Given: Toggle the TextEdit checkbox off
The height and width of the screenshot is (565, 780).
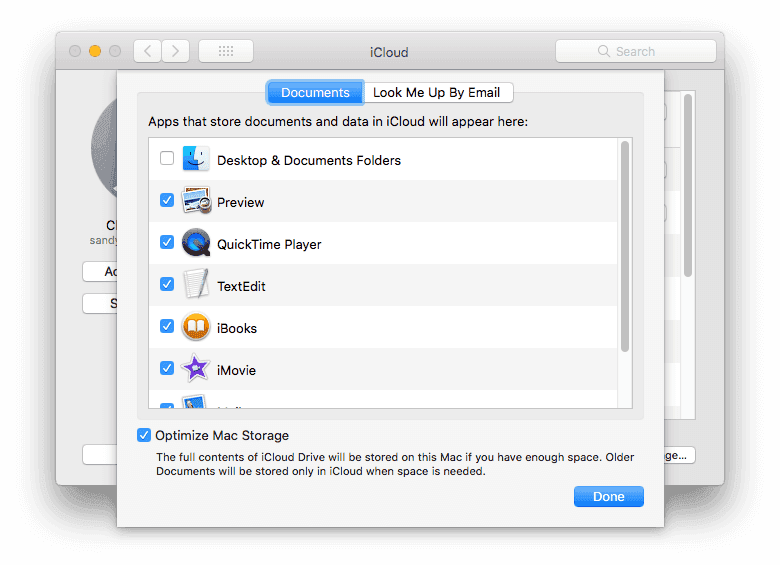Looking at the screenshot, I should 167,285.
